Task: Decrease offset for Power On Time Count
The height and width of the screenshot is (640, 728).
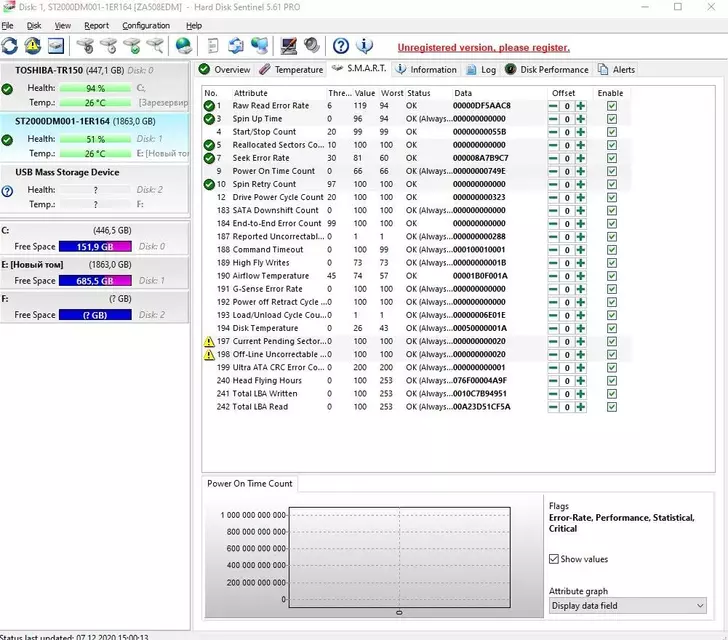Action: pos(553,171)
